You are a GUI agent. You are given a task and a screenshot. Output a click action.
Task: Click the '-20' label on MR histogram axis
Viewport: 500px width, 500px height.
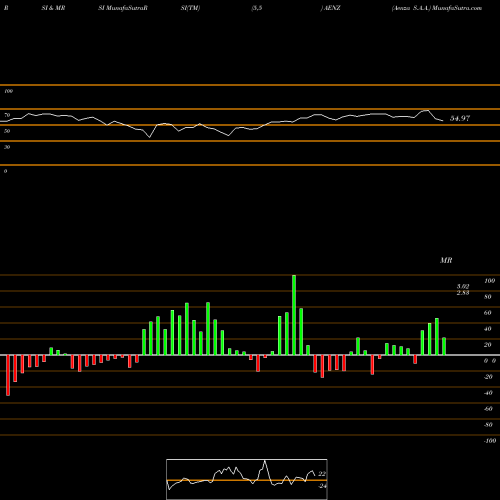coord(488,377)
